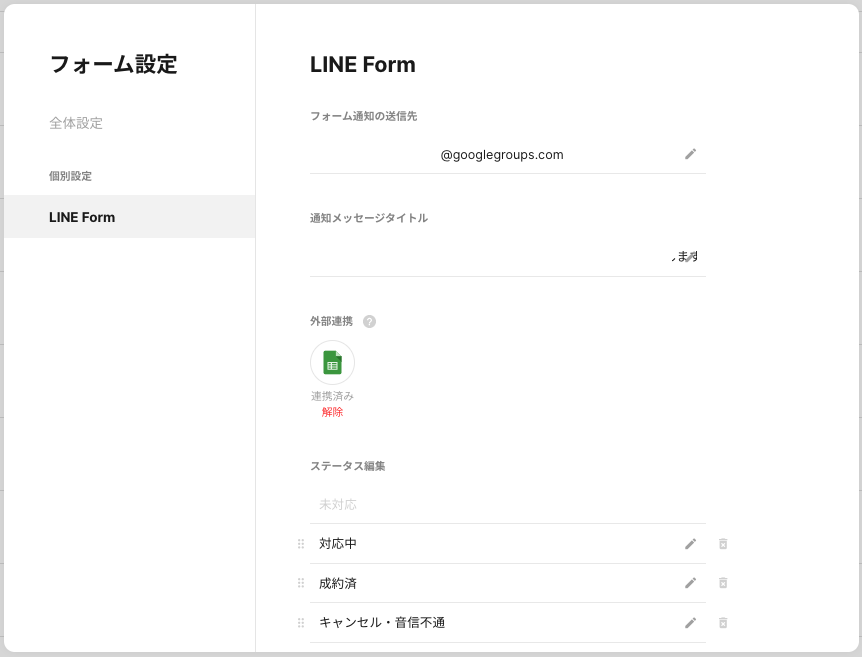Open the Google Sheets integration icon
862x657 pixels.
[332, 362]
